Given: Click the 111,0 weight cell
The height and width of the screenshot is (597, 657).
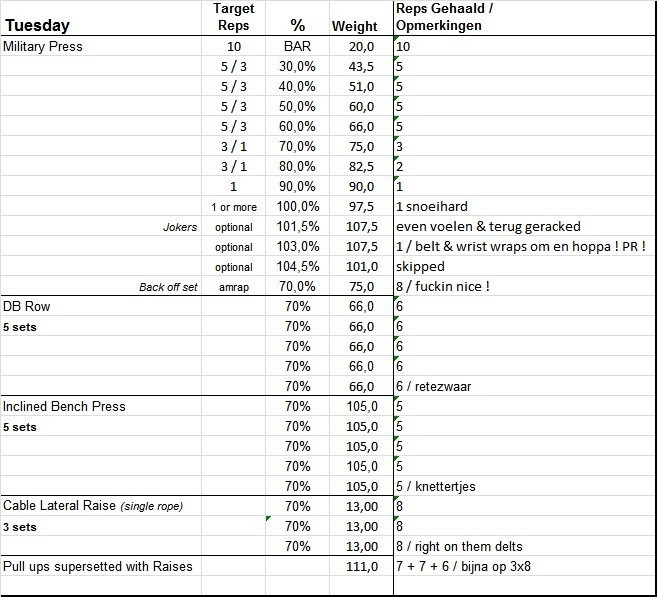Looking at the screenshot, I should click(x=361, y=566).
